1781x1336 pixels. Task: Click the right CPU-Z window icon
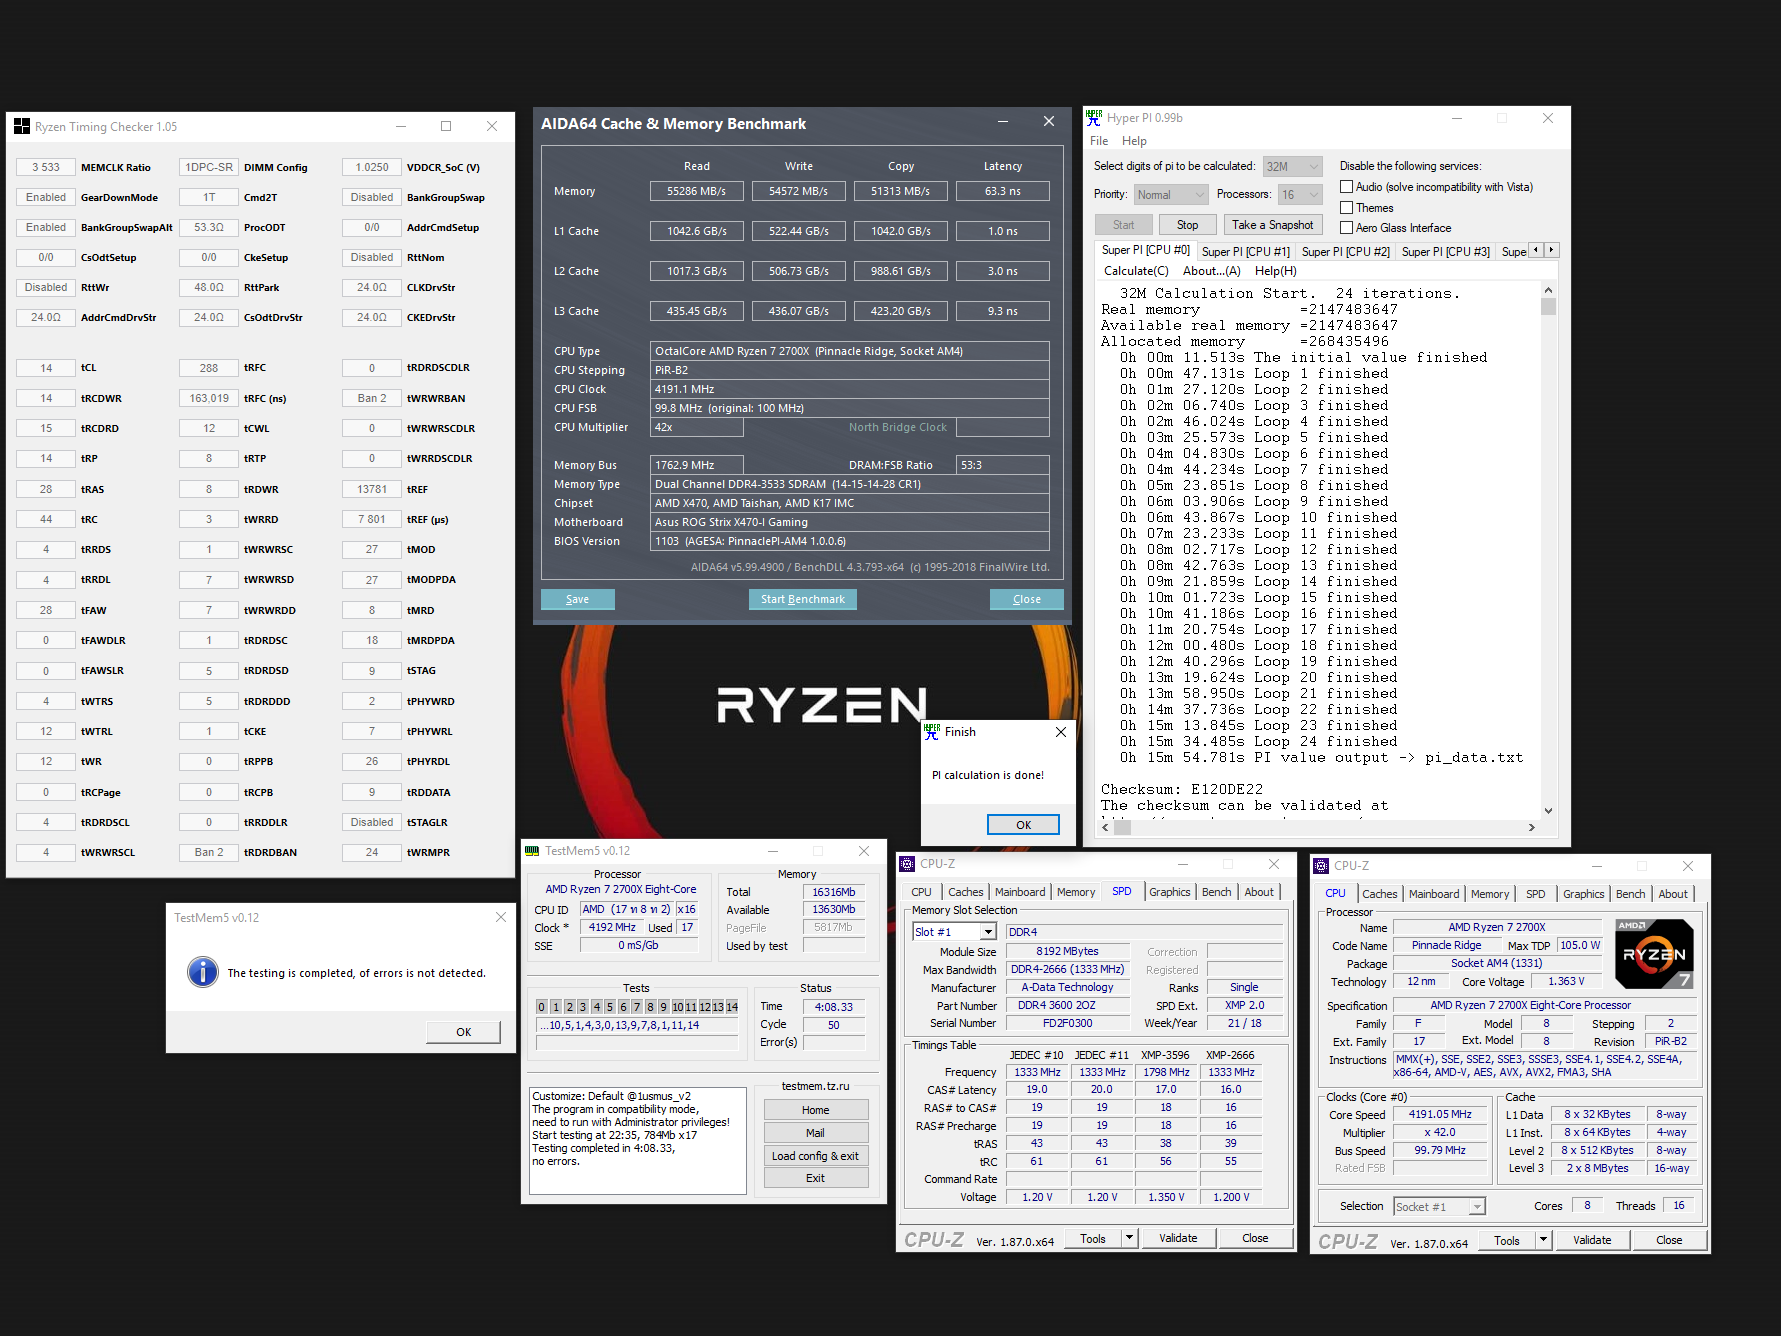tap(1321, 866)
